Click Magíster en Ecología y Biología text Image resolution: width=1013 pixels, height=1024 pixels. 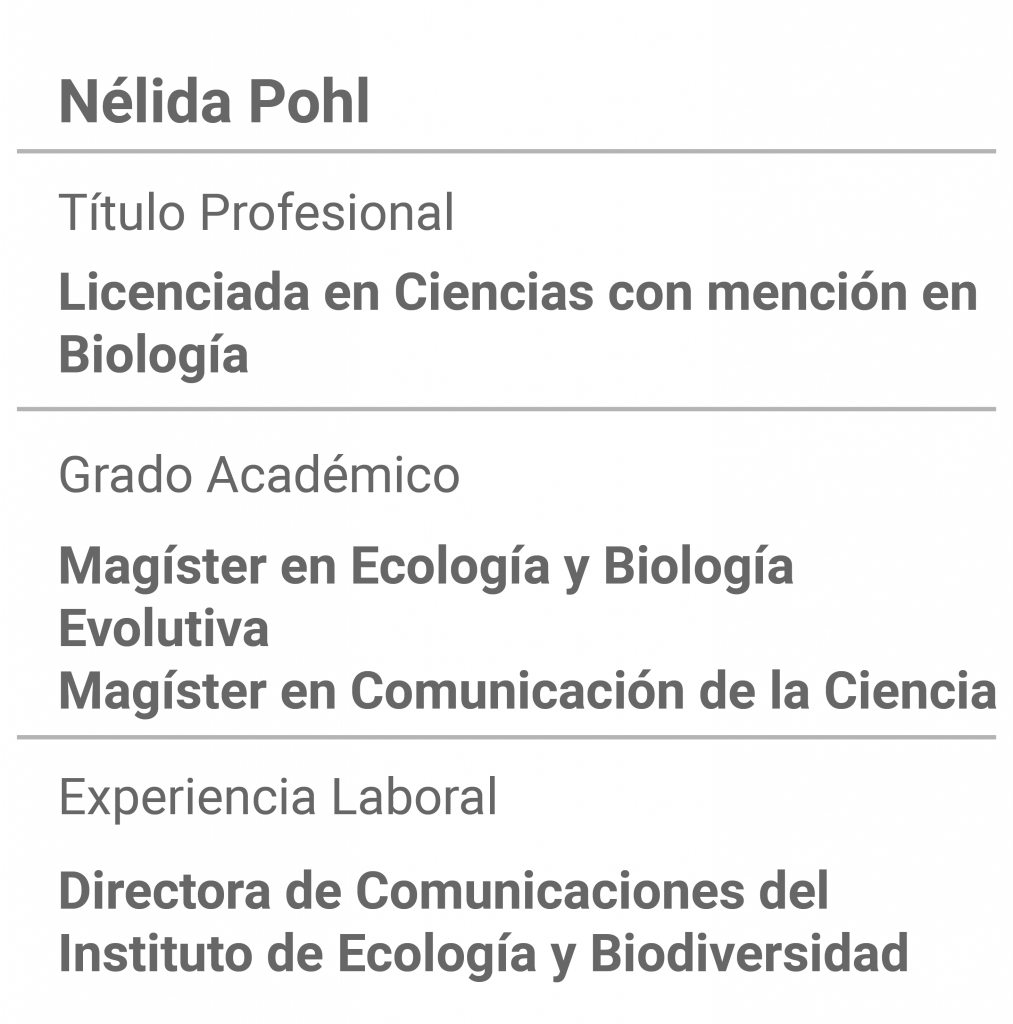coord(426,566)
